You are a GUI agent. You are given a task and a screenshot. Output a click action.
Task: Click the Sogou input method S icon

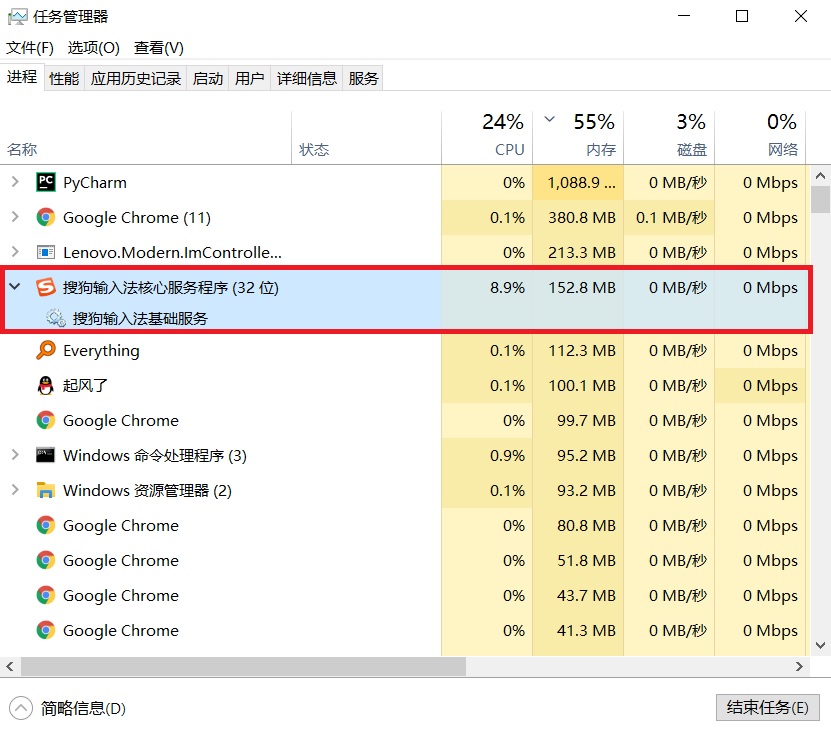[x=46, y=287]
